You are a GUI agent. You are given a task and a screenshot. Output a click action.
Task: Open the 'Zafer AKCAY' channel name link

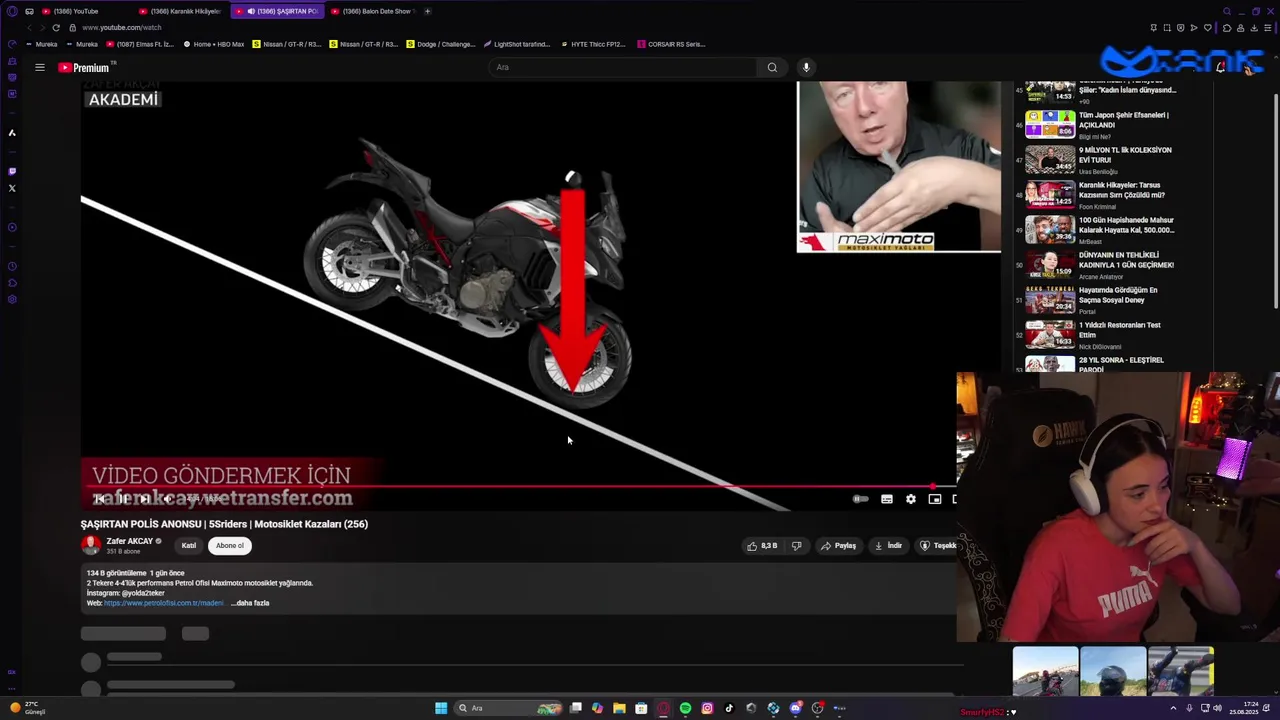(130, 541)
